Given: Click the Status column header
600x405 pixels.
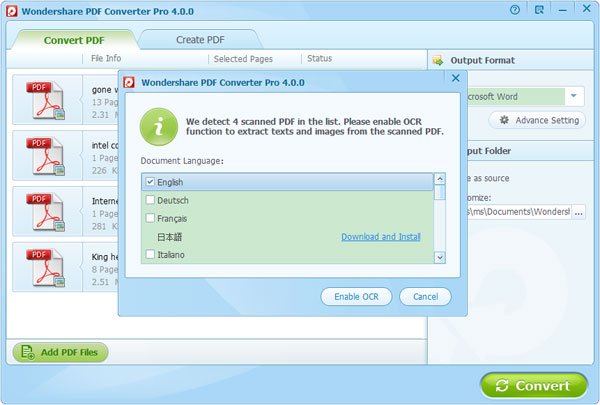Looking at the screenshot, I should [x=320, y=58].
